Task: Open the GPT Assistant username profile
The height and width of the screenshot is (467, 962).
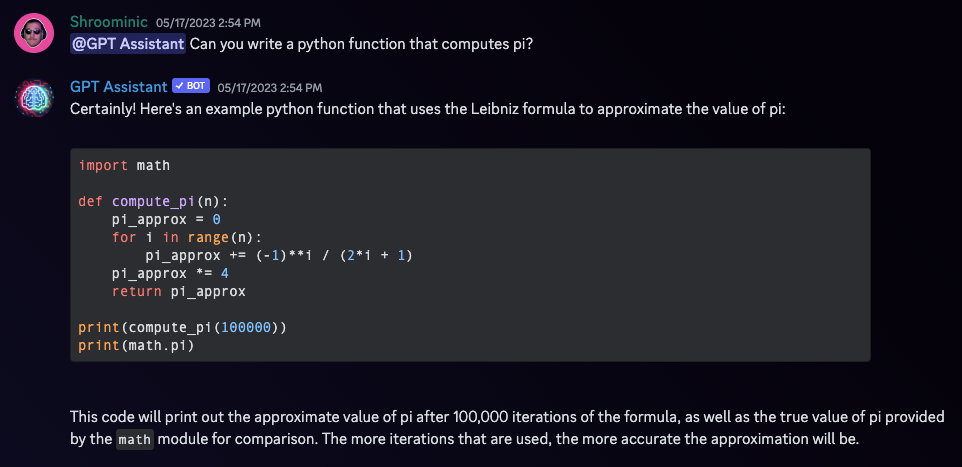Action: coord(118,87)
